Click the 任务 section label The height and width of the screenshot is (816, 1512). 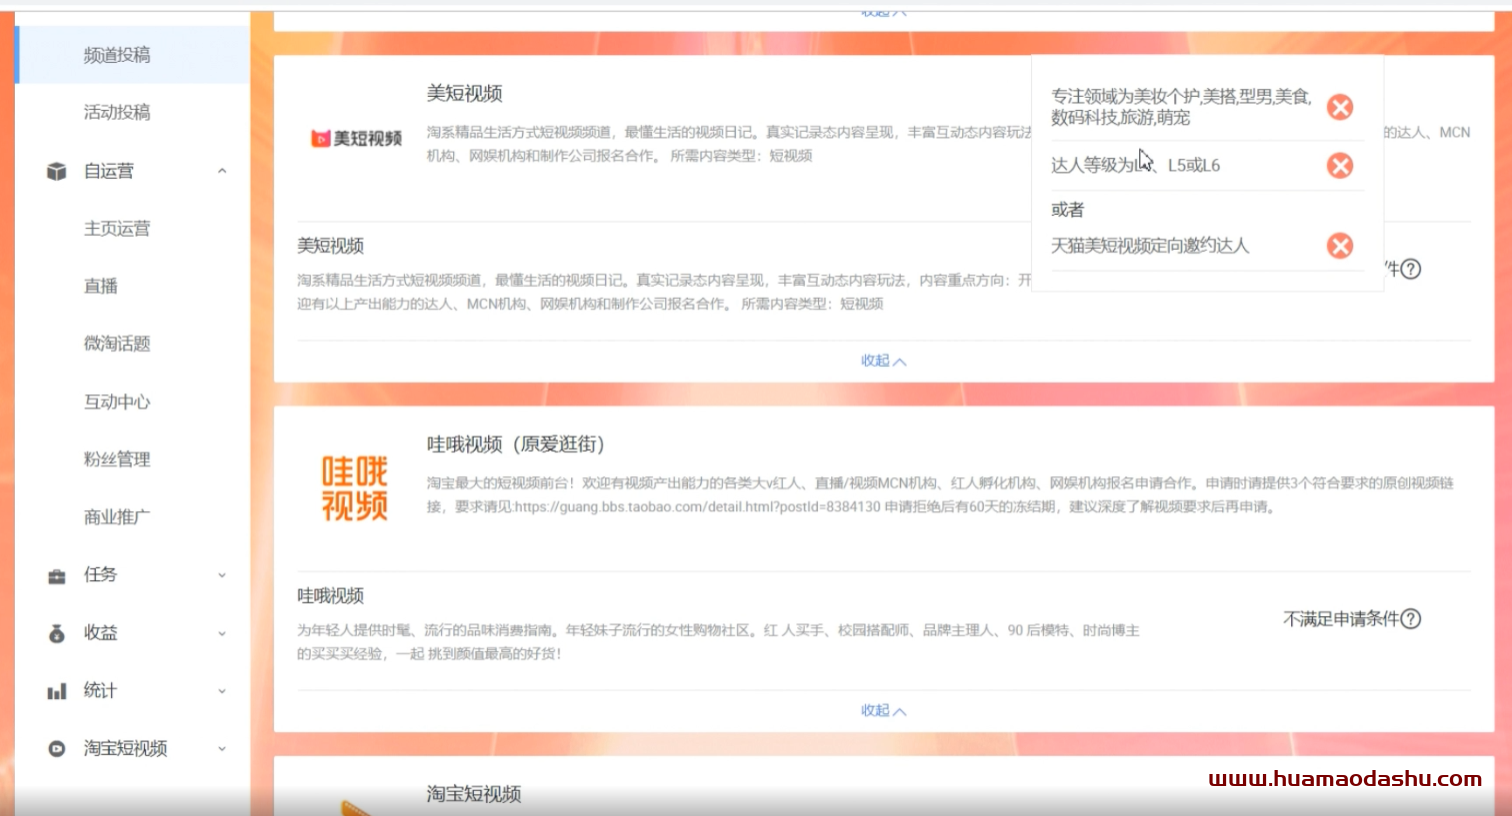[x=100, y=575]
